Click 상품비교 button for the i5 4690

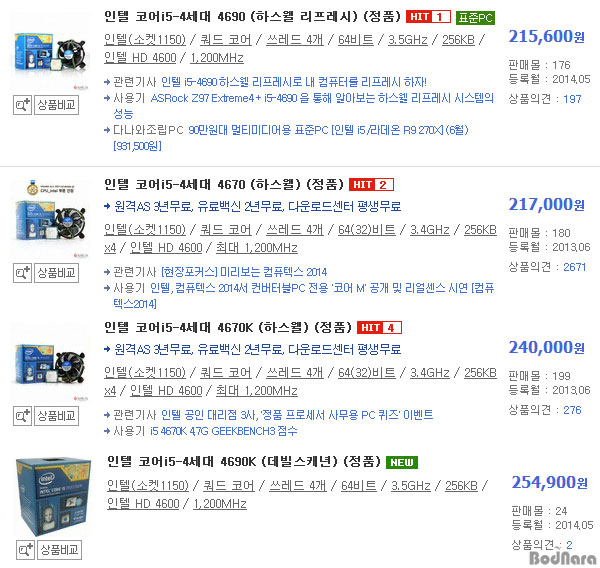57,105
